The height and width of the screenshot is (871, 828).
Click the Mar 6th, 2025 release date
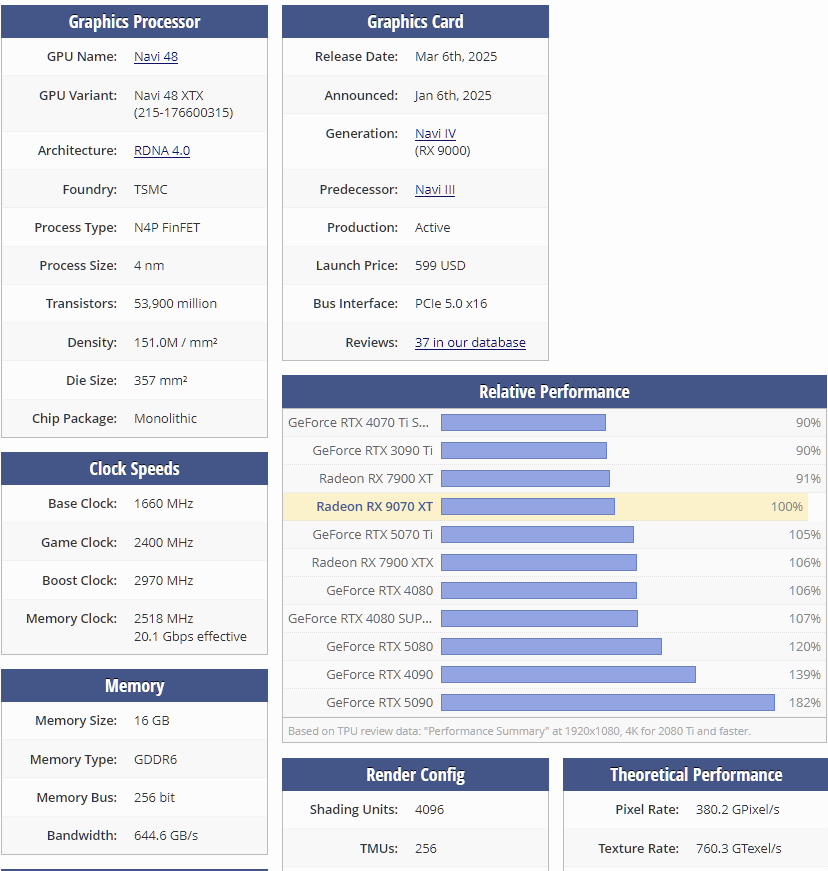tap(456, 57)
